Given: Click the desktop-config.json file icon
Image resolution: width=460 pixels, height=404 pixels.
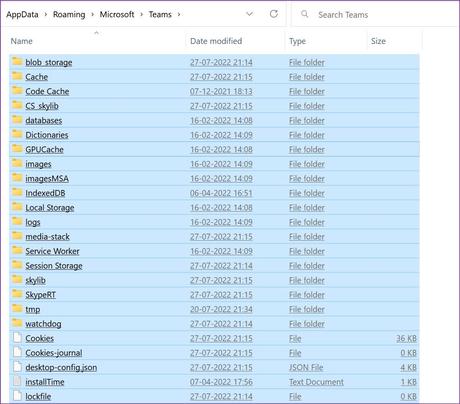Looking at the screenshot, I should (x=17, y=367).
